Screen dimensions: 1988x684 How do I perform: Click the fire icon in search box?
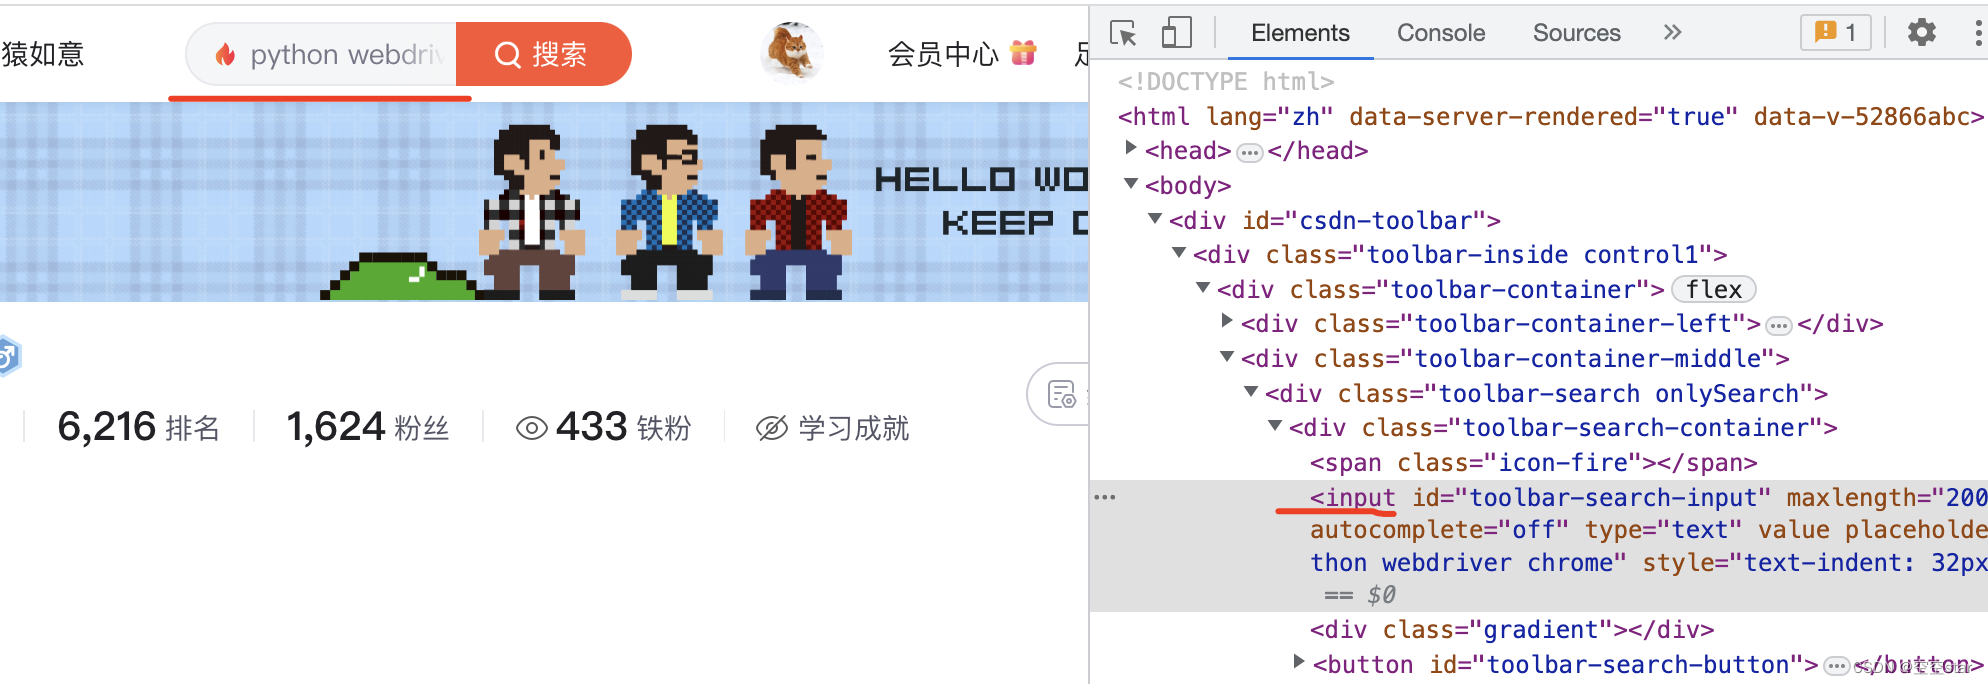[x=225, y=55]
